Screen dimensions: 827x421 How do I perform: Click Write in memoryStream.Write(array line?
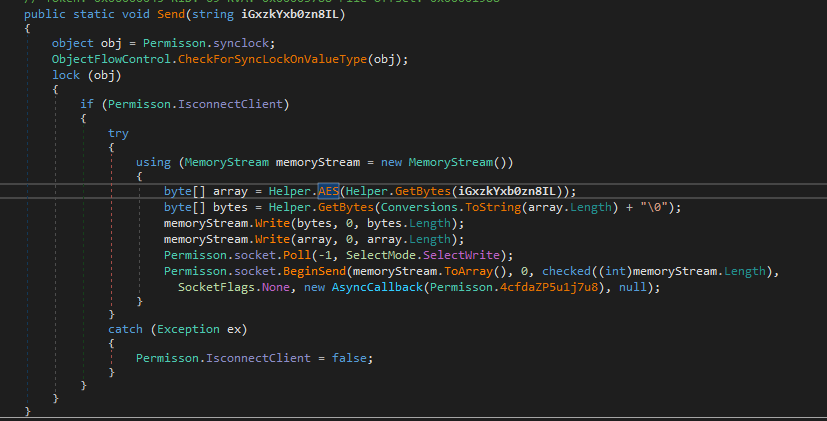click(272, 239)
